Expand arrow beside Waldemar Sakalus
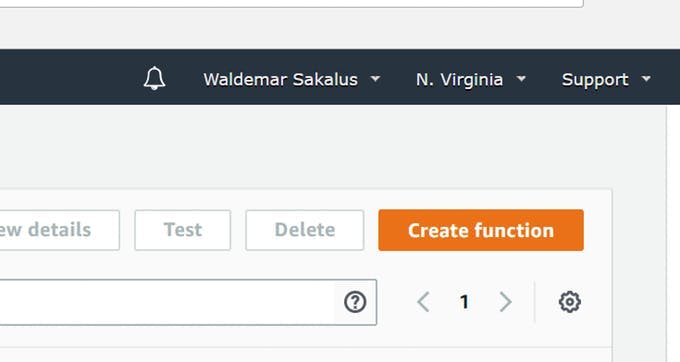 [x=376, y=79]
